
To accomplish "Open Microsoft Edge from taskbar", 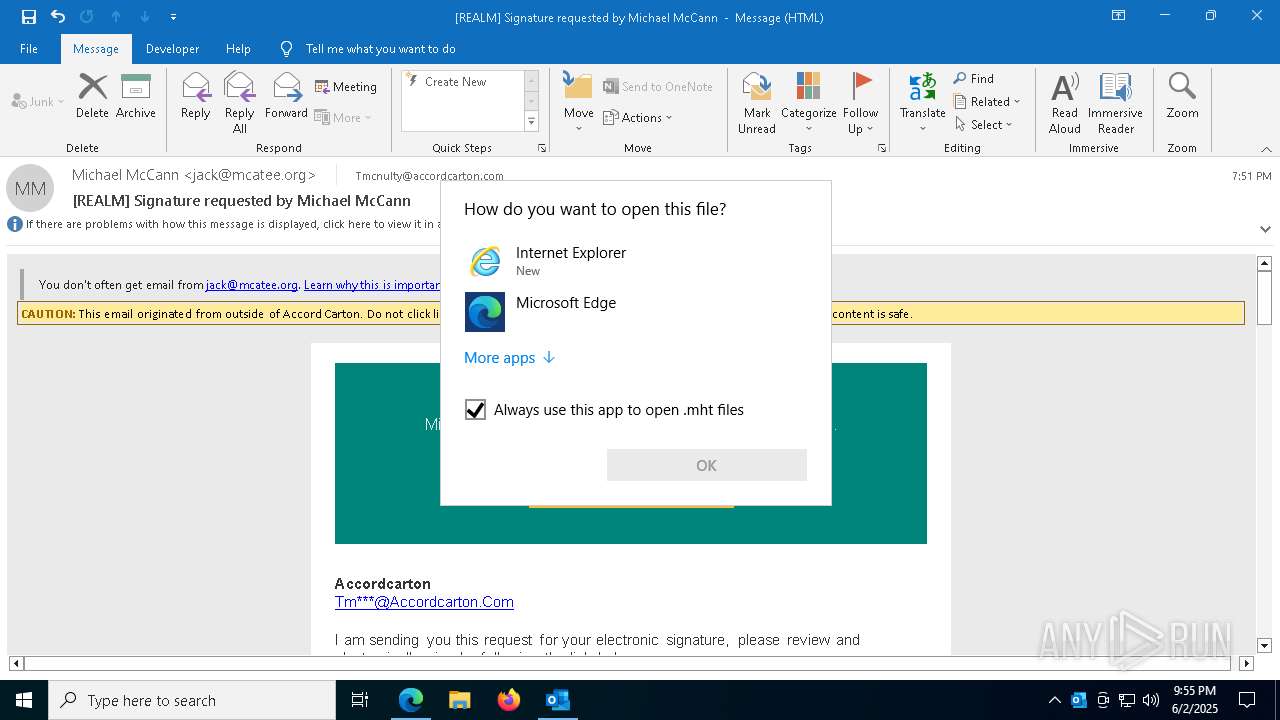I will coord(411,700).
